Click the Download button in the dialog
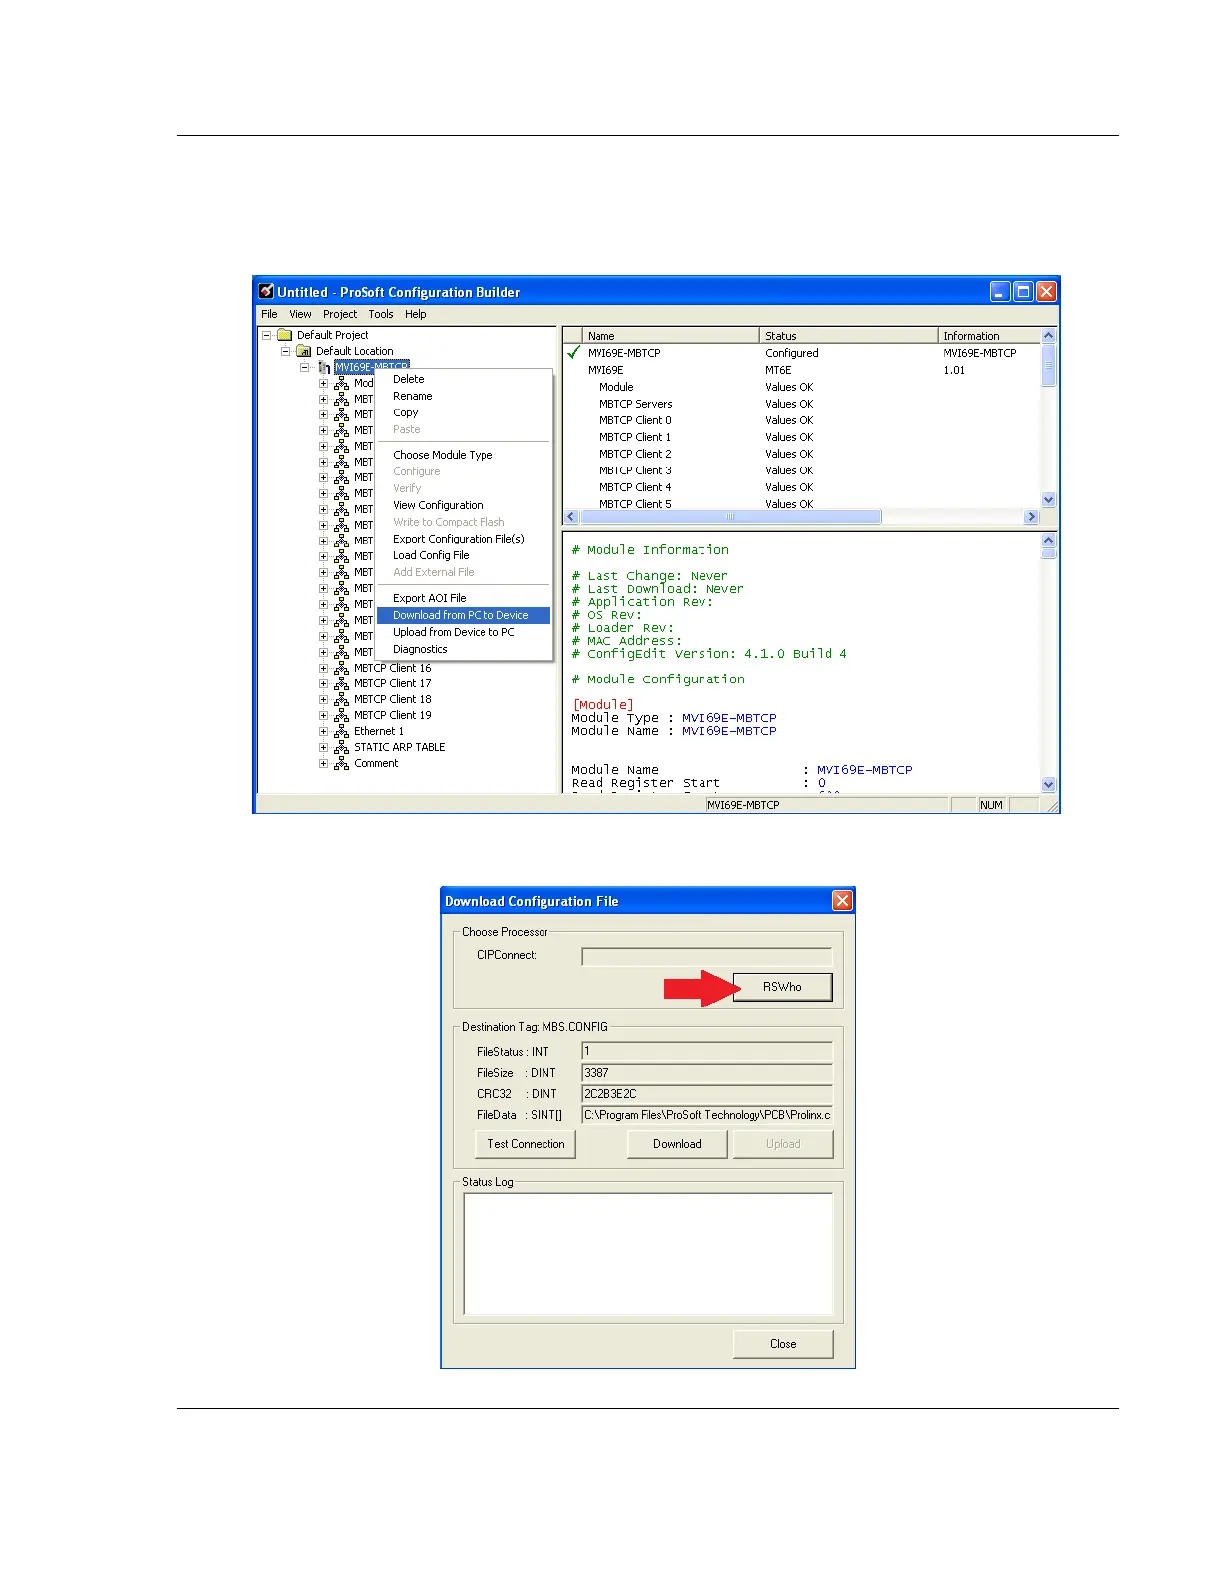This screenshot has height=1584, width=1224. tap(677, 1144)
